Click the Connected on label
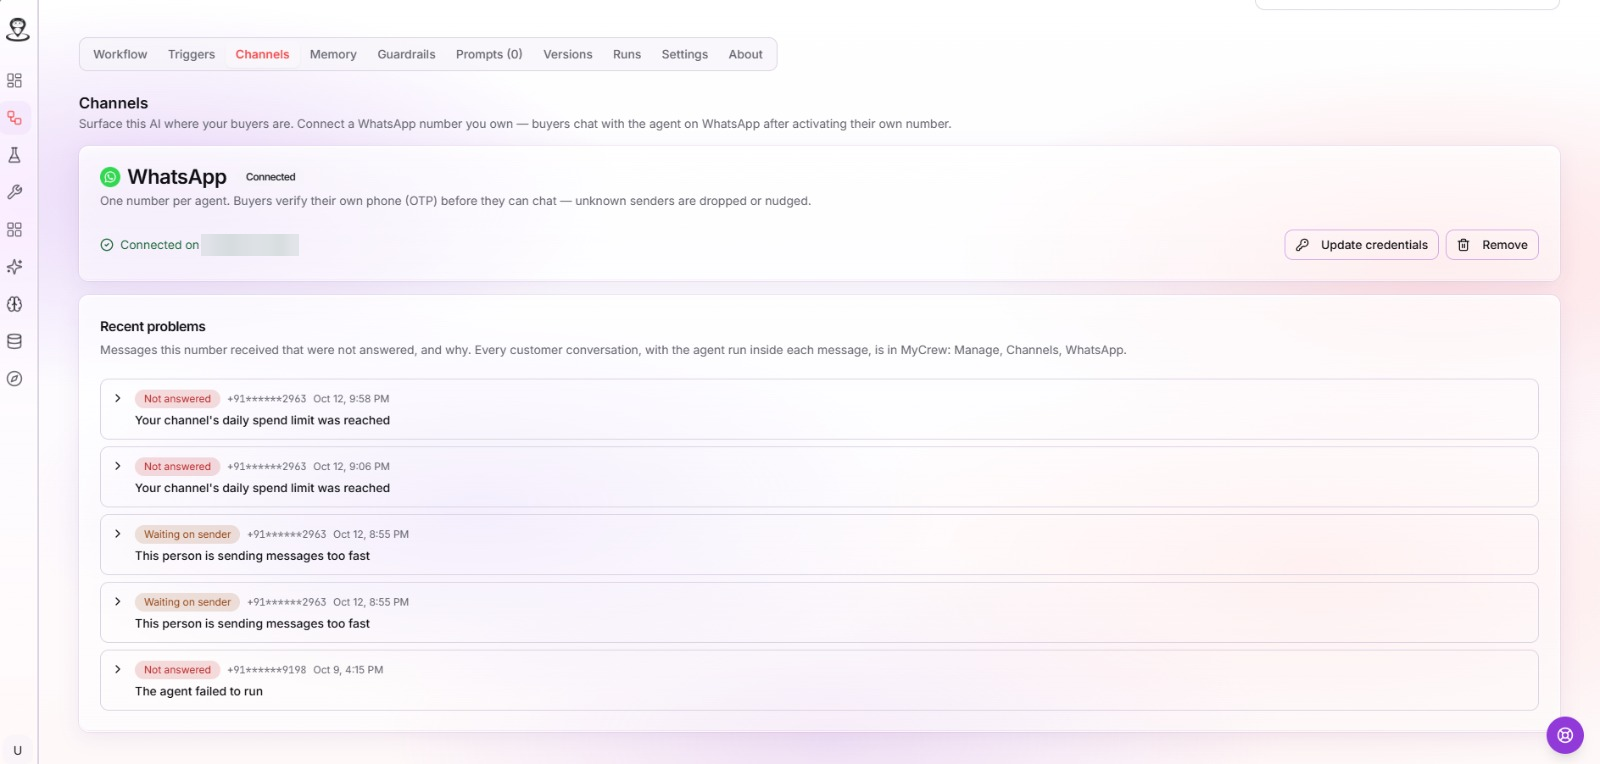Viewport: 1600px width, 764px height. pyautogui.click(x=159, y=245)
